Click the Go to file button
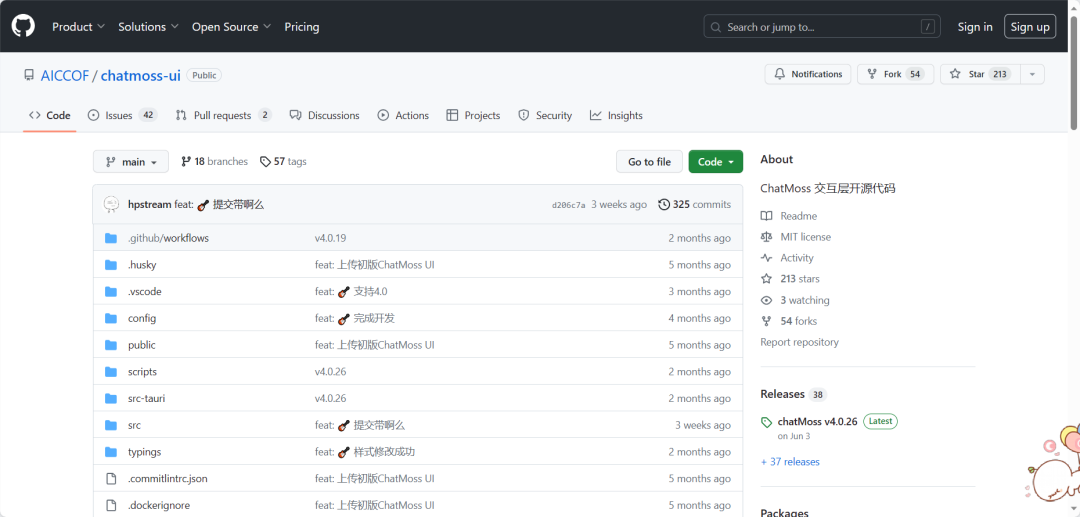Image resolution: width=1080 pixels, height=517 pixels. tap(650, 162)
